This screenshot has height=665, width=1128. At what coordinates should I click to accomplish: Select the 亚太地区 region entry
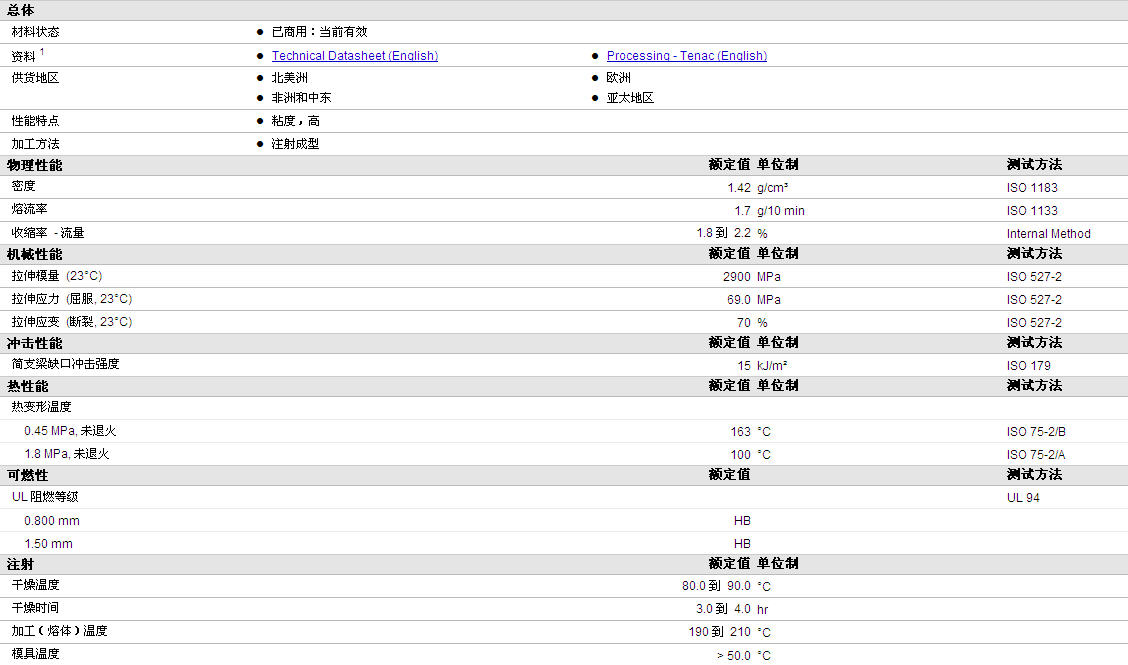pyautogui.click(x=630, y=98)
